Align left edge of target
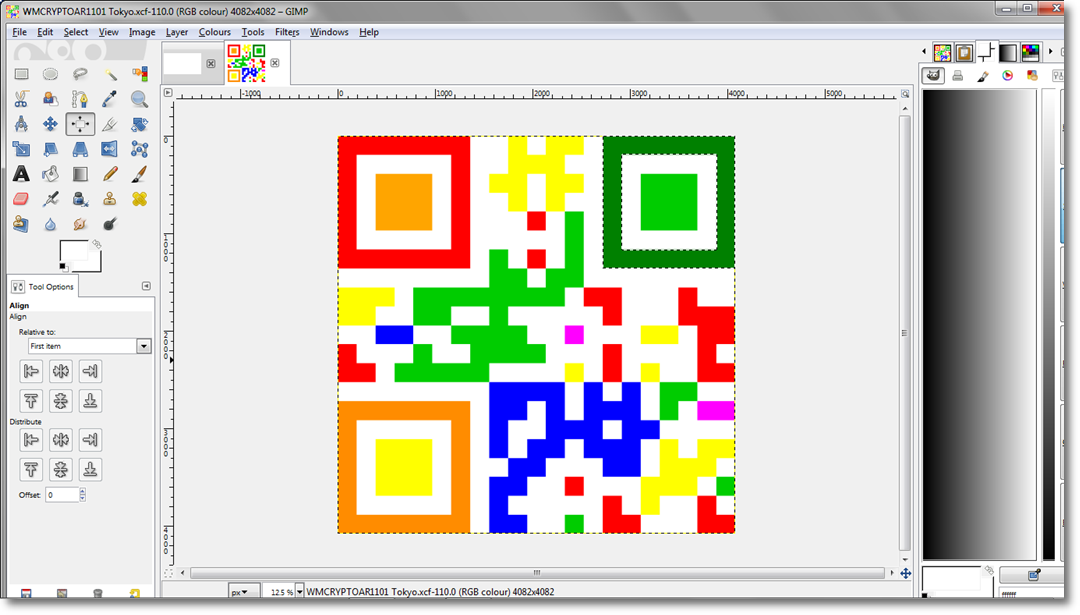This screenshot has width=1080, height=615. 31,371
